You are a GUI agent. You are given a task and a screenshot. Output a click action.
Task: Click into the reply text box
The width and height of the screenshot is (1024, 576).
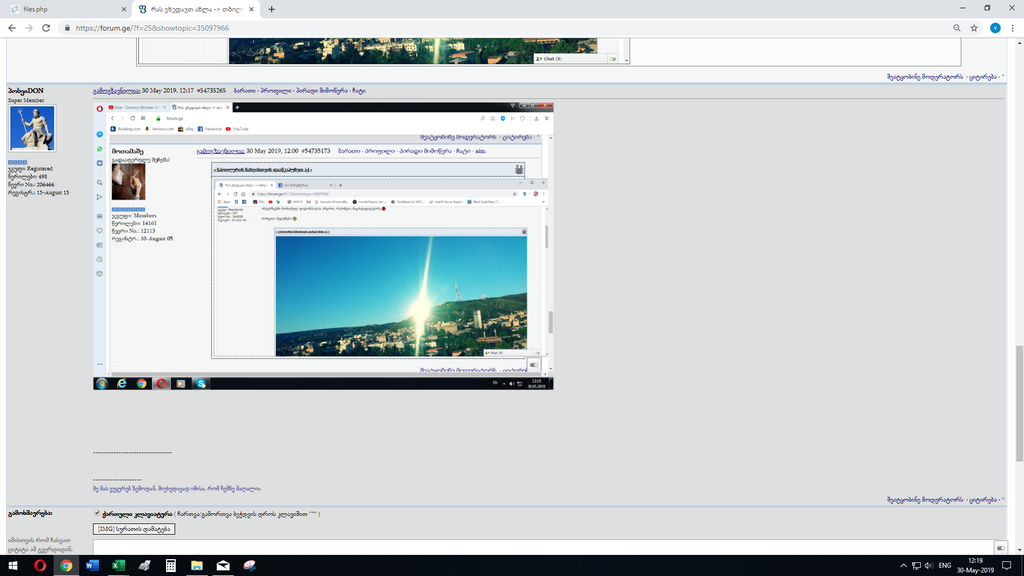[543, 548]
